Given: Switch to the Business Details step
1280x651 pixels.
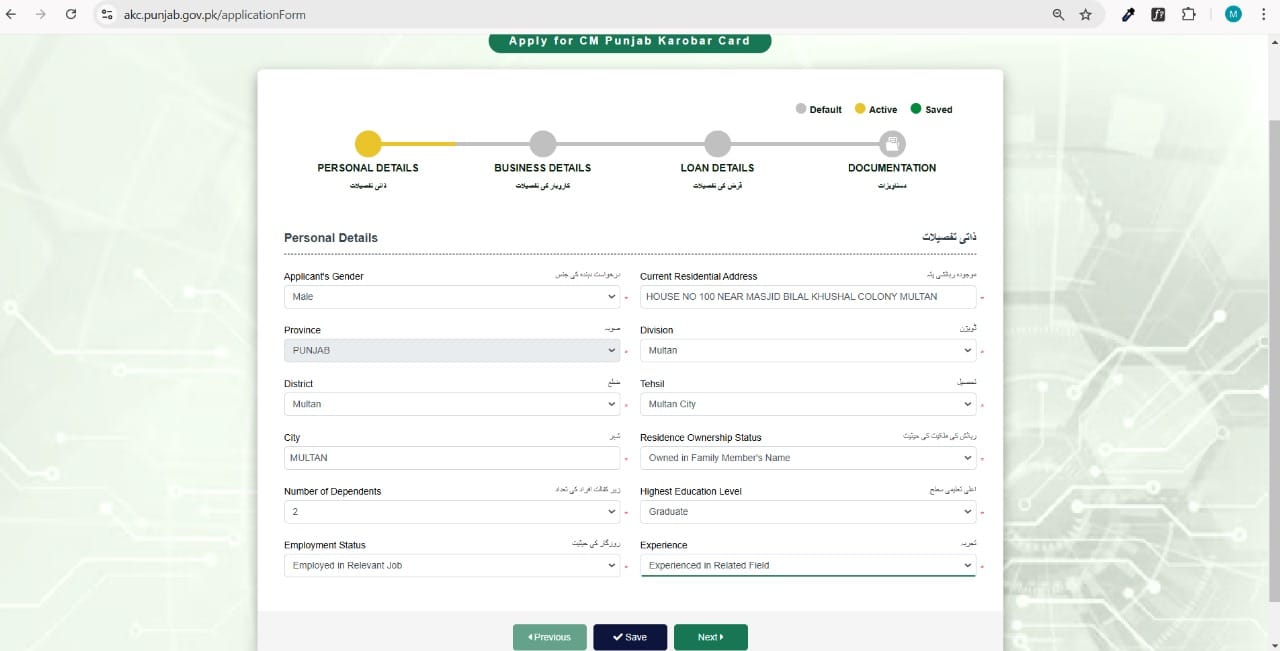Looking at the screenshot, I should [x=542, y=143].
